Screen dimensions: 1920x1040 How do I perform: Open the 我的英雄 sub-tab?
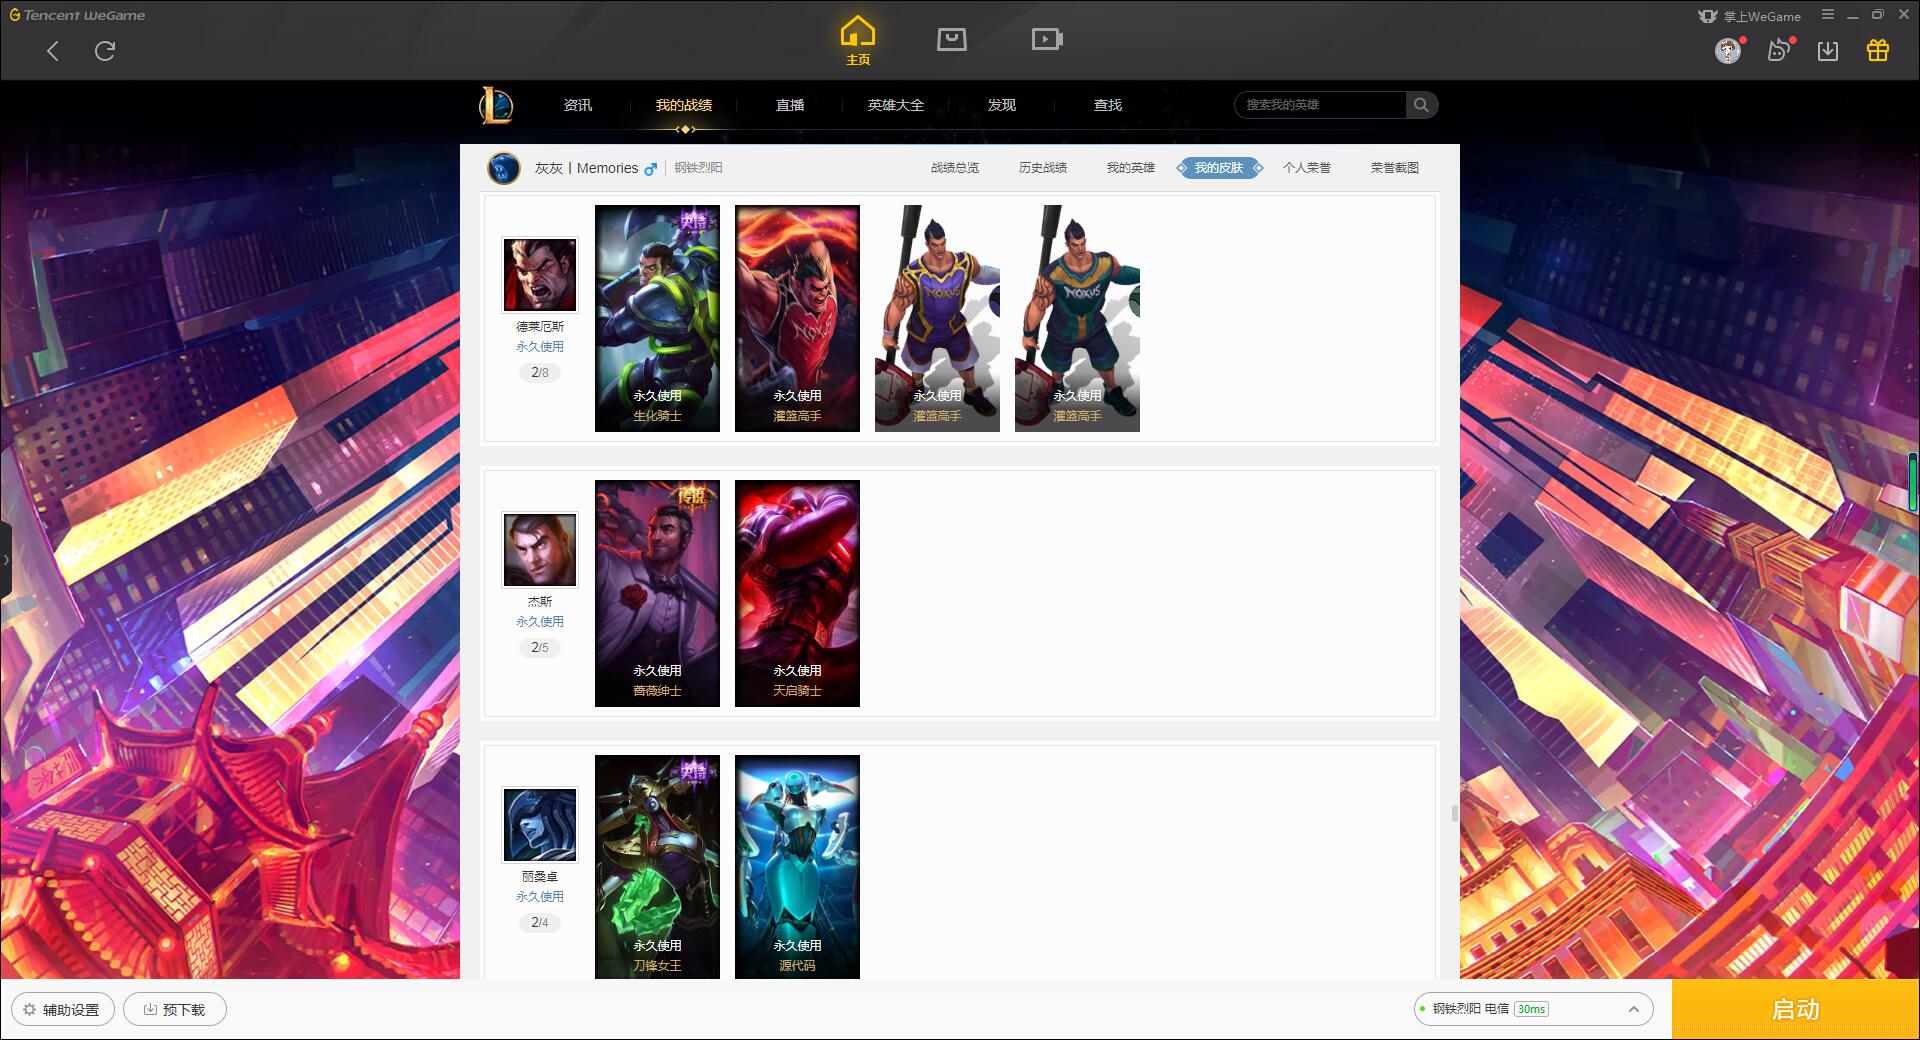(1131, 168)
